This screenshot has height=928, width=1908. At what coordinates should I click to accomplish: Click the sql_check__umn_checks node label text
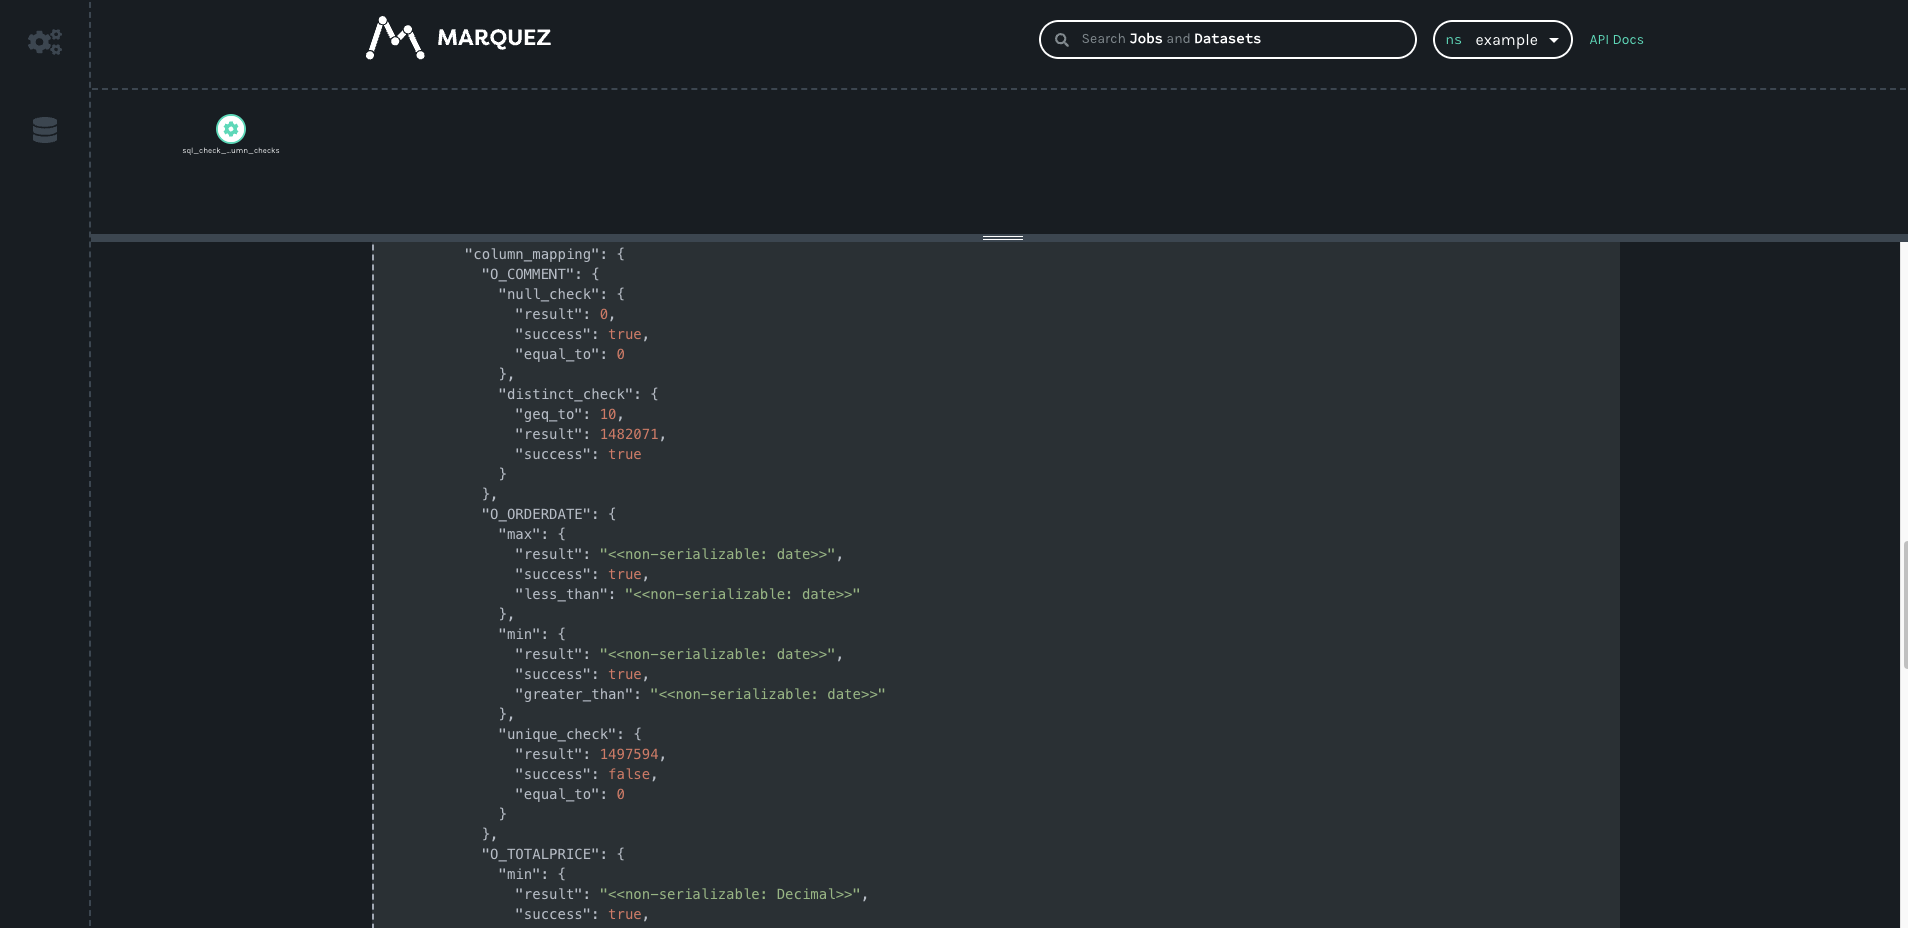[x=230, y=150]
